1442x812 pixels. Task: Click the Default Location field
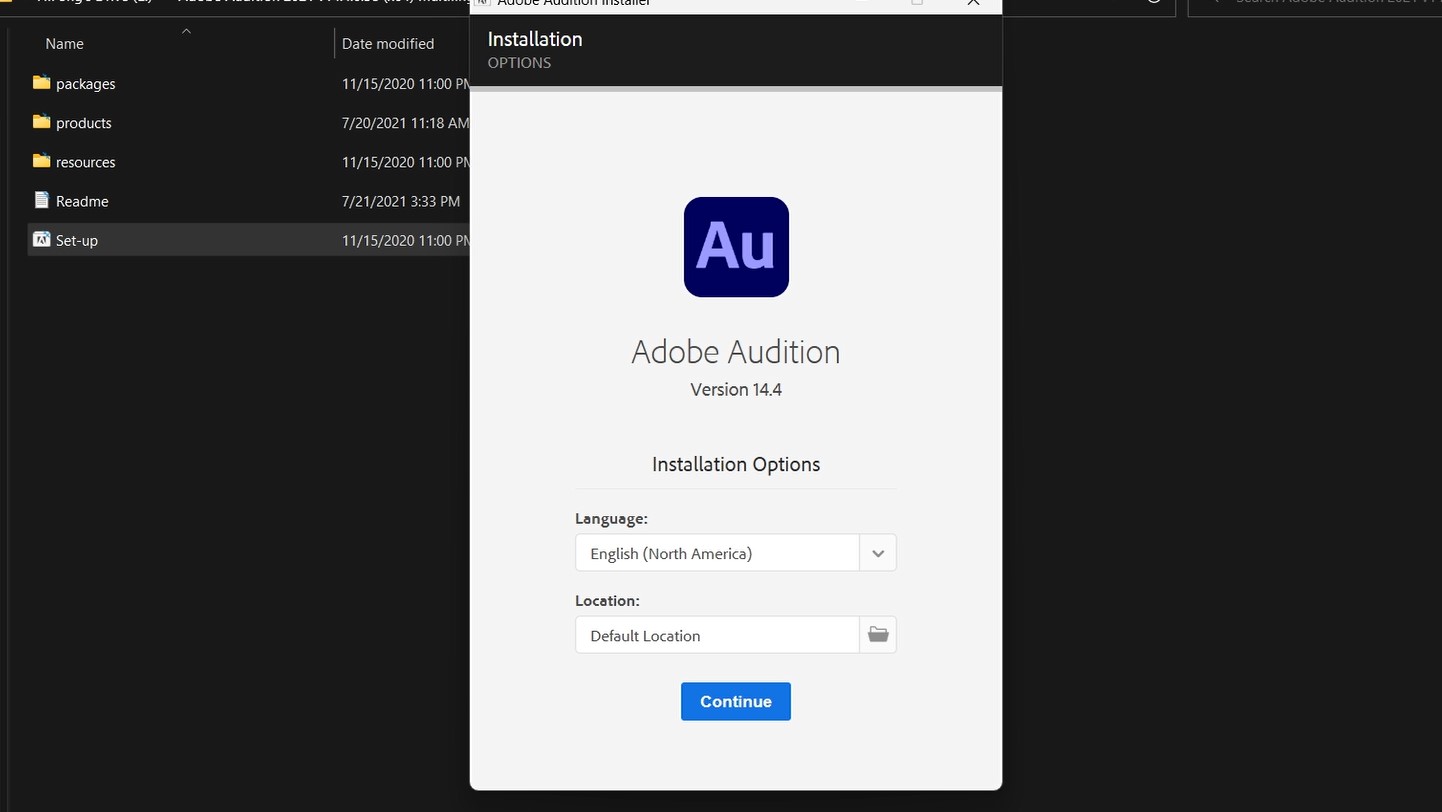pyautogui.click(x=717, y=635)
